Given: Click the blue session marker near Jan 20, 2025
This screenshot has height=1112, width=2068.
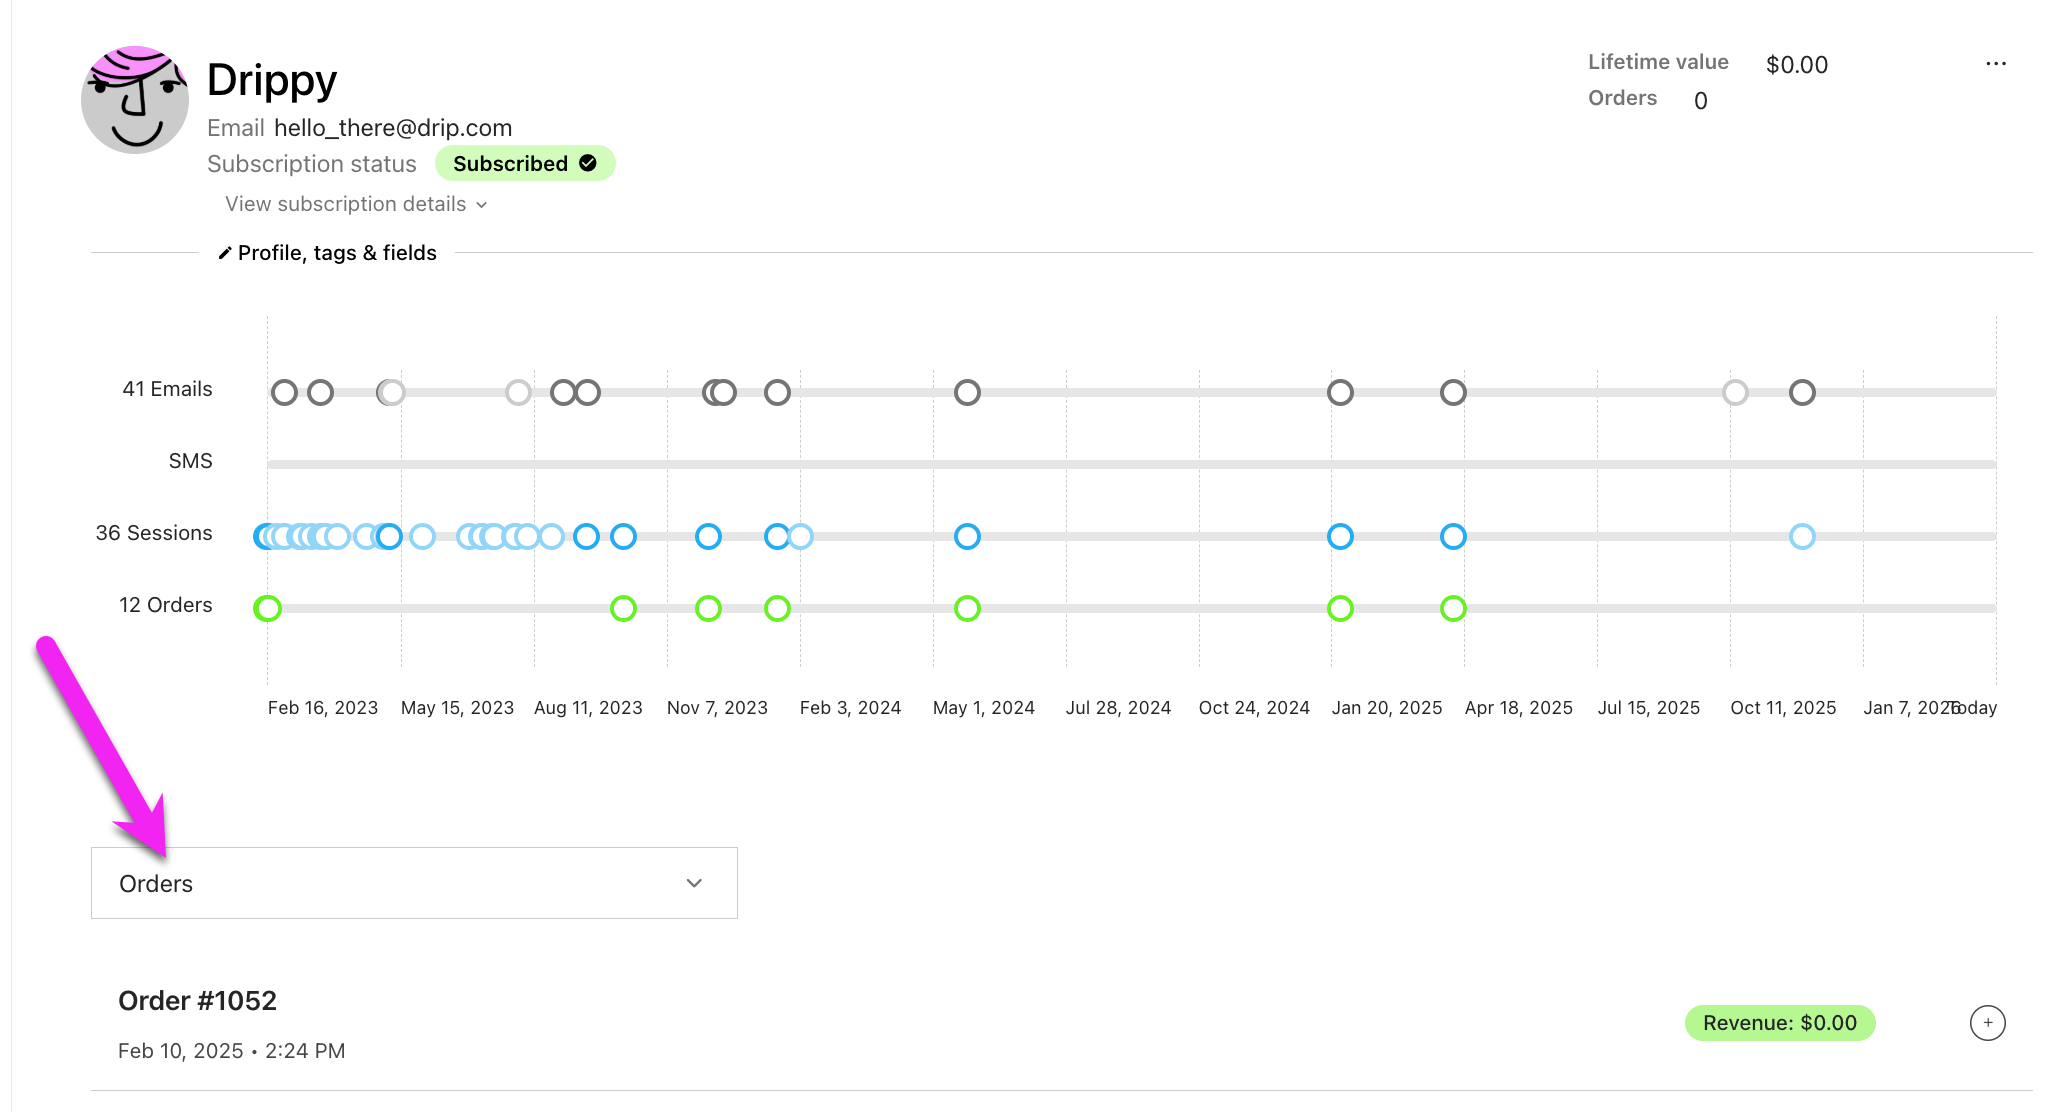Looking at the screenshot, I should (x=1341, y=537).
